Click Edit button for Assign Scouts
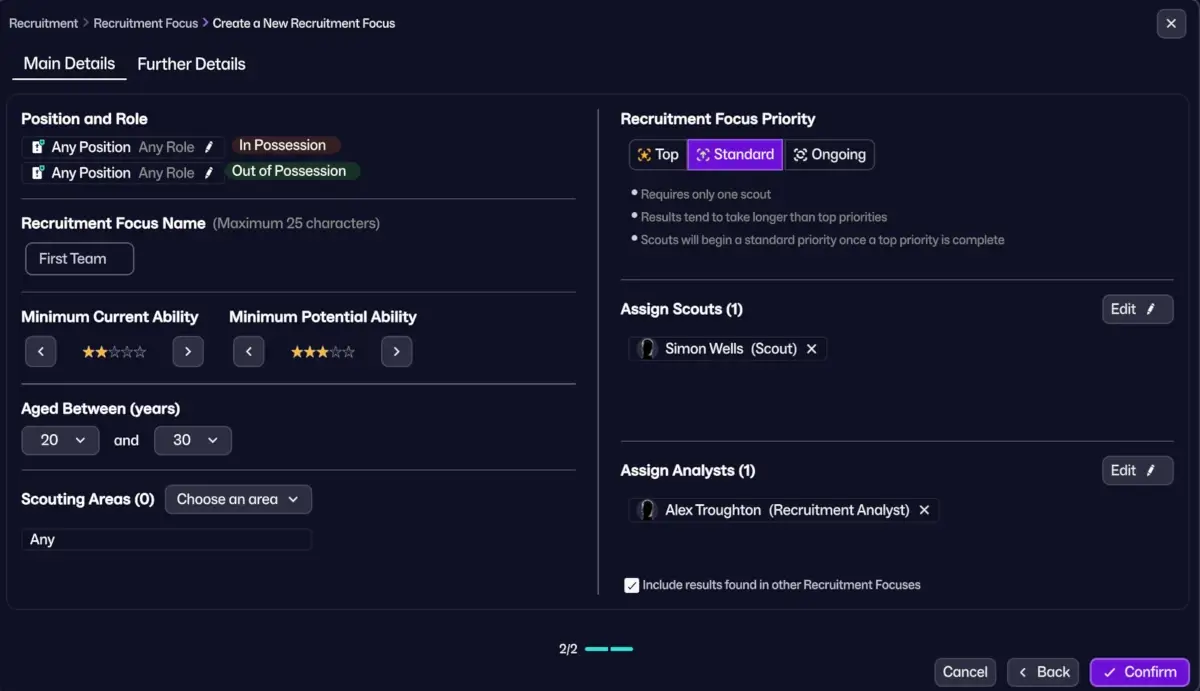The image size is (1200, 691). 1138,309
